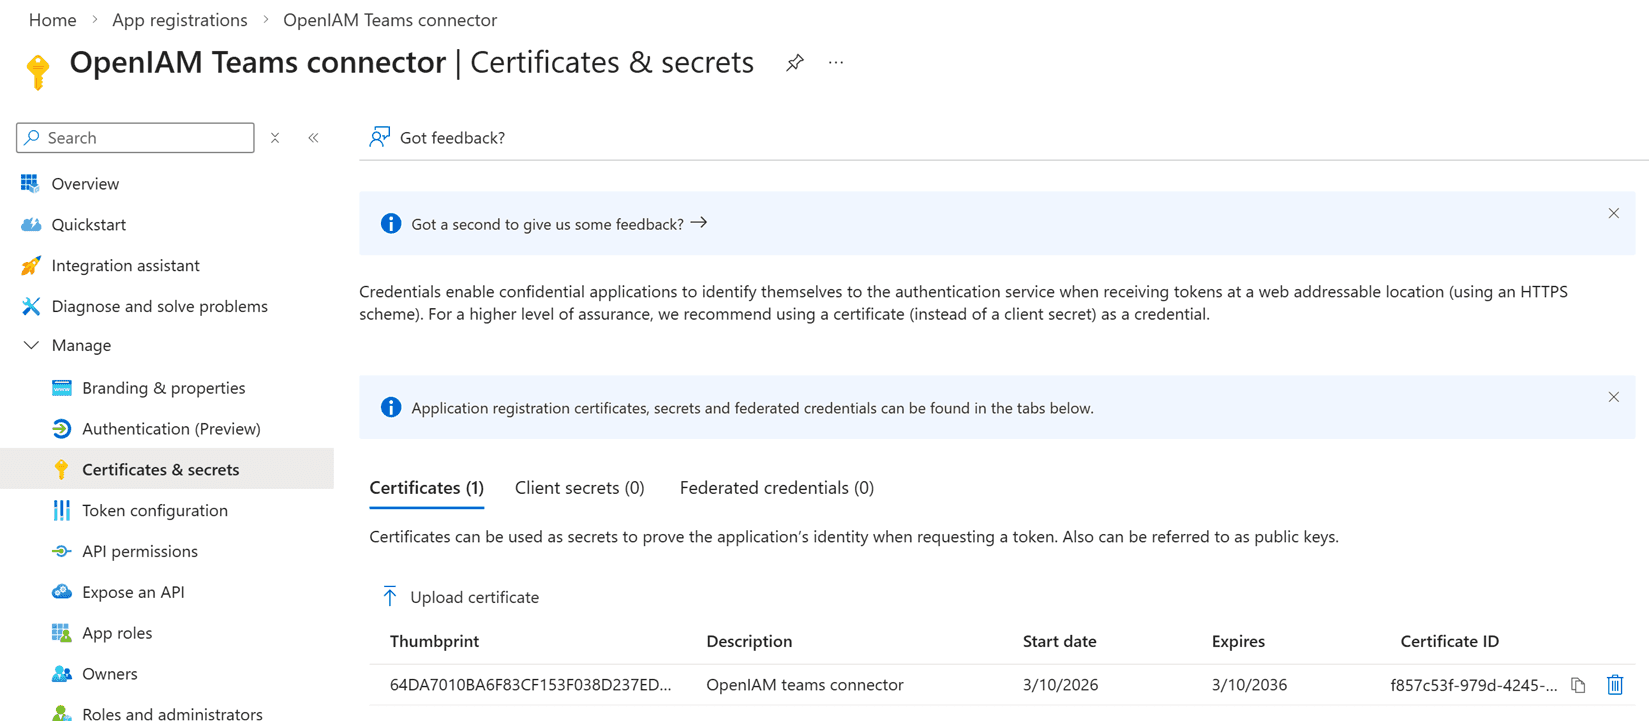Click the Got feedback icon
Screen dimensions: 1649x721
tap(380, 137)
